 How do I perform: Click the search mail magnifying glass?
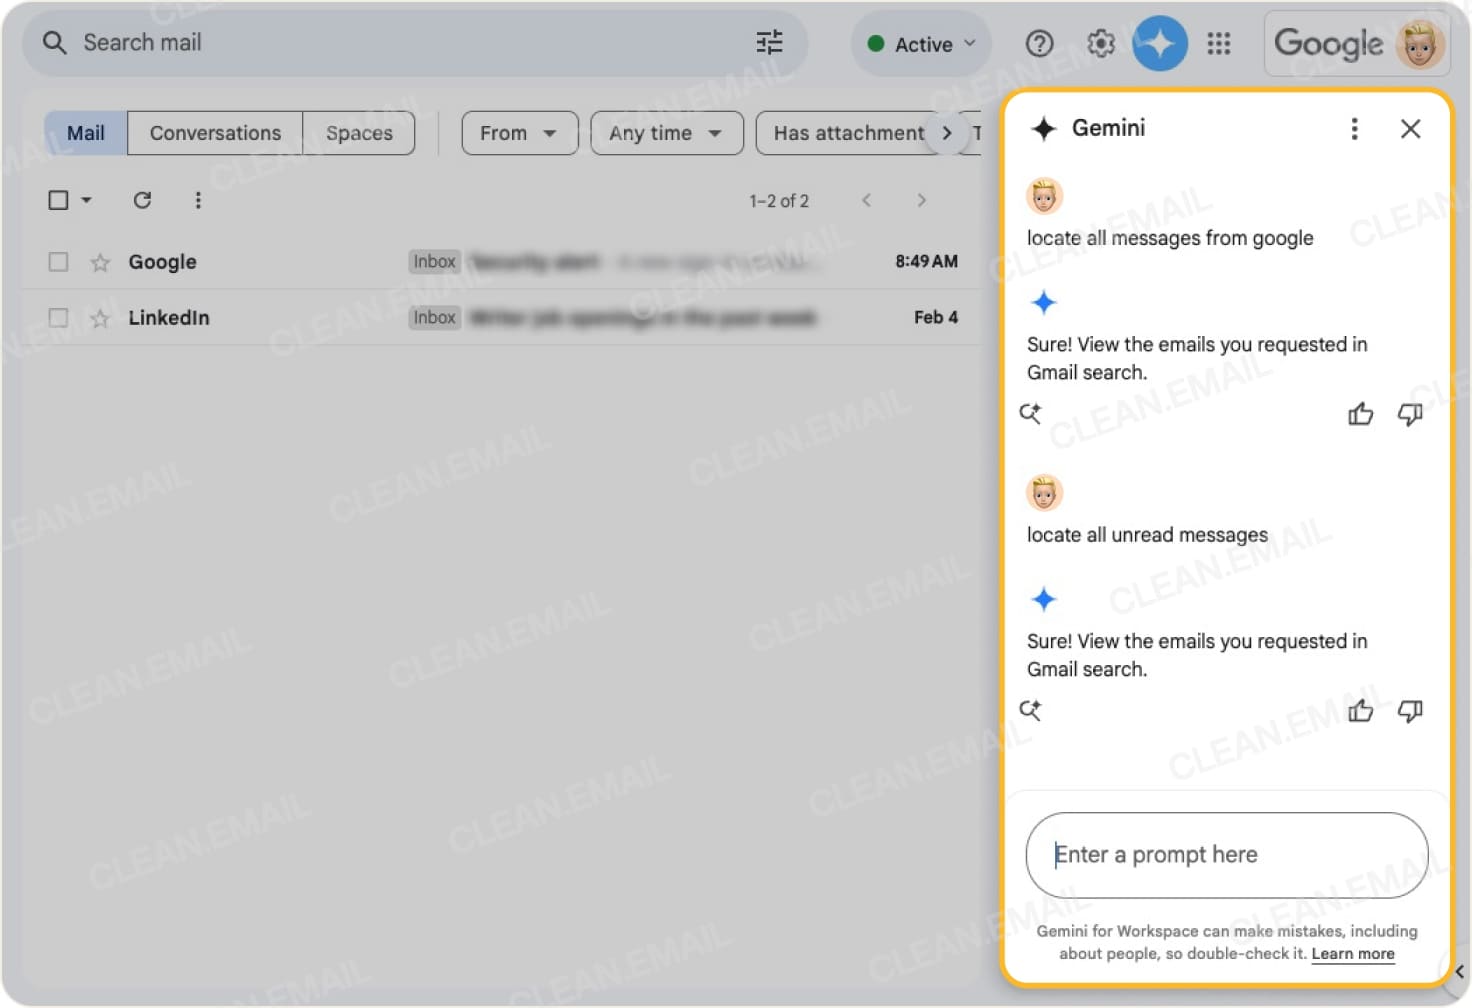(54, 43)
